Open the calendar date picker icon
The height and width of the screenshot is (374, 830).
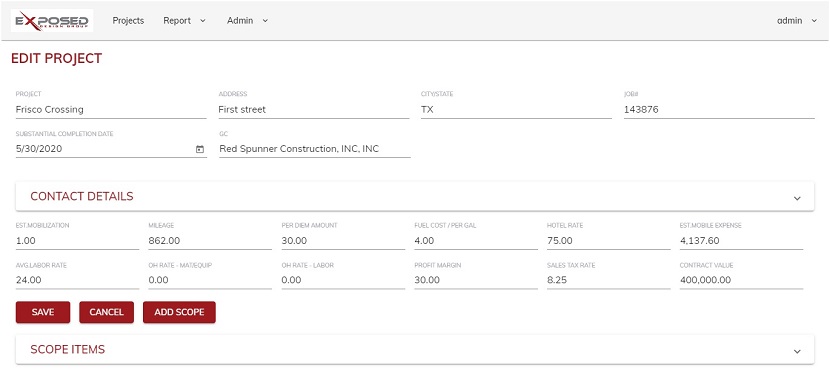tap(200, 150)
